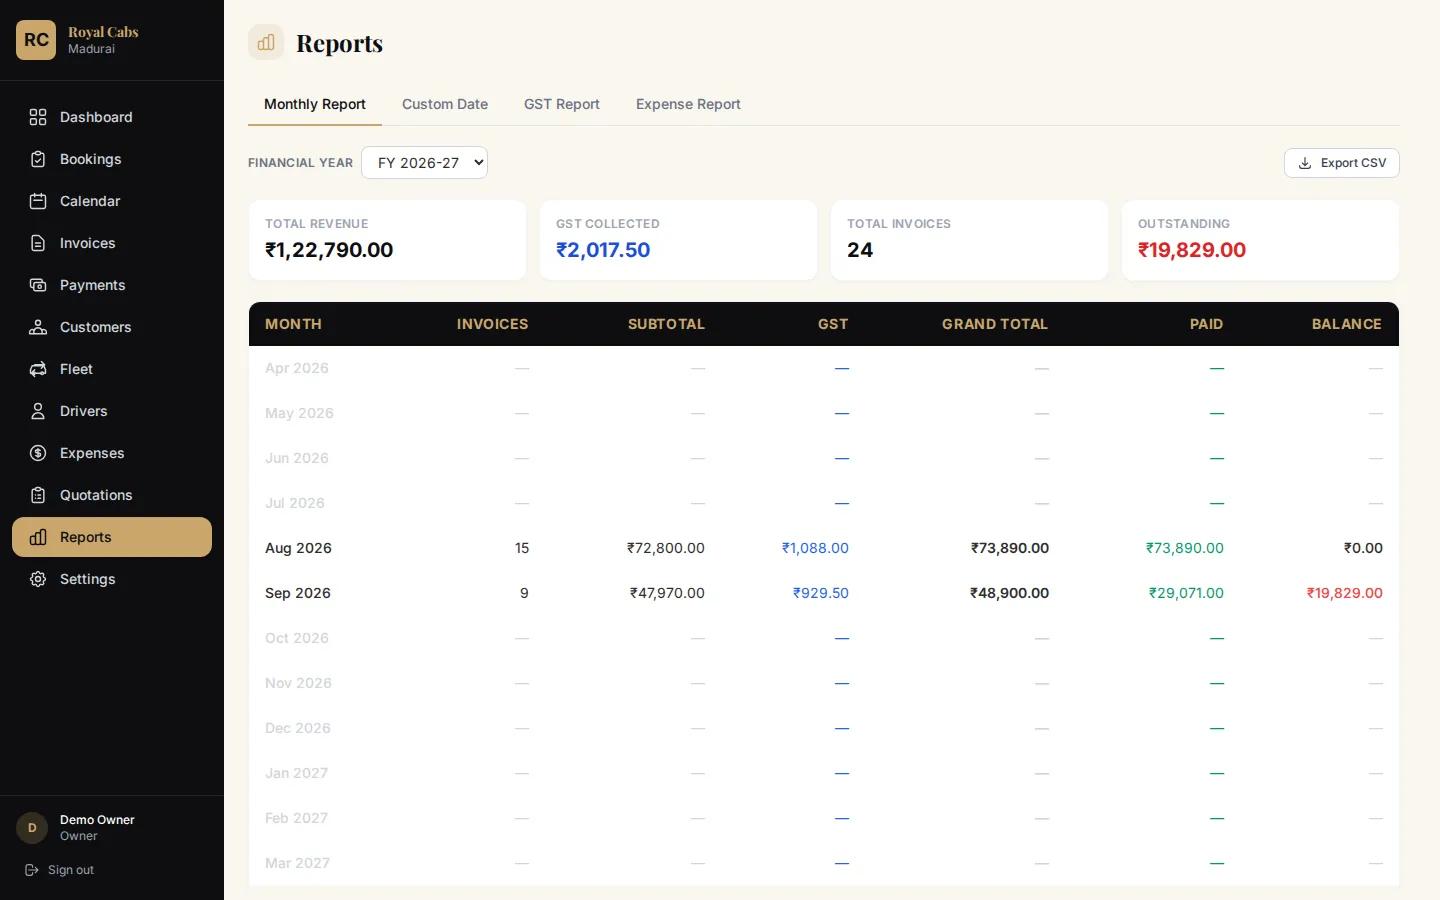The image size is (1440, 900).
Task: Click the Bookings clipboard icon
Action: (x=38, y=159)
